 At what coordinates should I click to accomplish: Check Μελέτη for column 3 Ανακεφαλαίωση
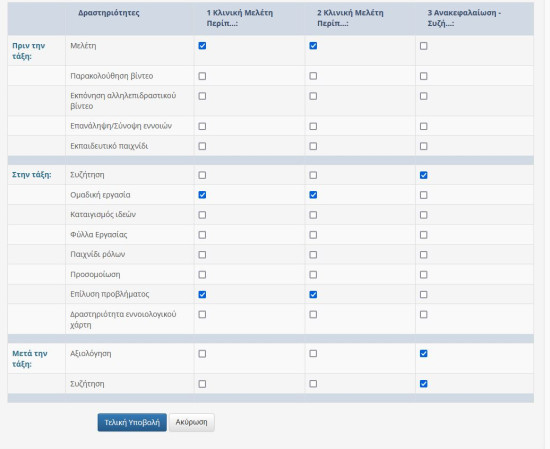click(x=423, y=46)
